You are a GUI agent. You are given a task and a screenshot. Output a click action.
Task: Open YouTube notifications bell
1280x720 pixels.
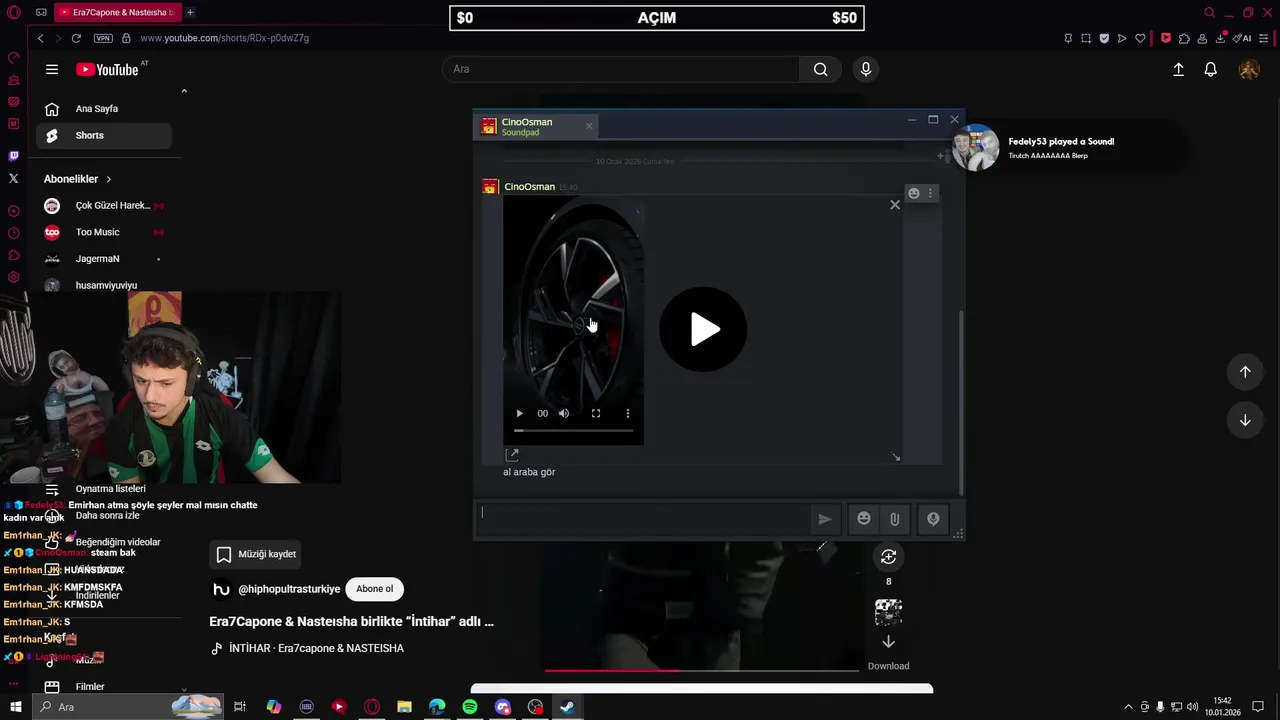pyautogui.click(x=1210, y=69)
